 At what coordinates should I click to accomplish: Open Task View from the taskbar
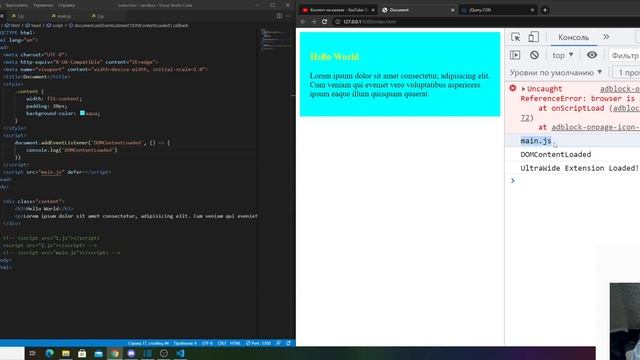(33, 353)
